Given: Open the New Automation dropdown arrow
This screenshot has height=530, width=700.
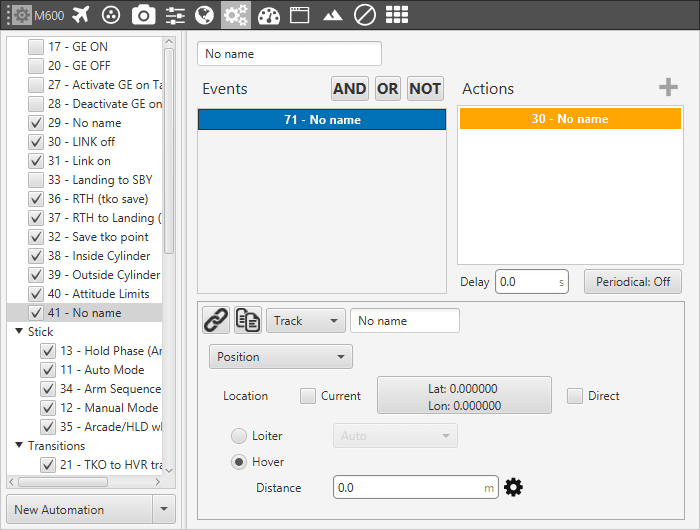Looking at the screenshot, I should 164,509.
